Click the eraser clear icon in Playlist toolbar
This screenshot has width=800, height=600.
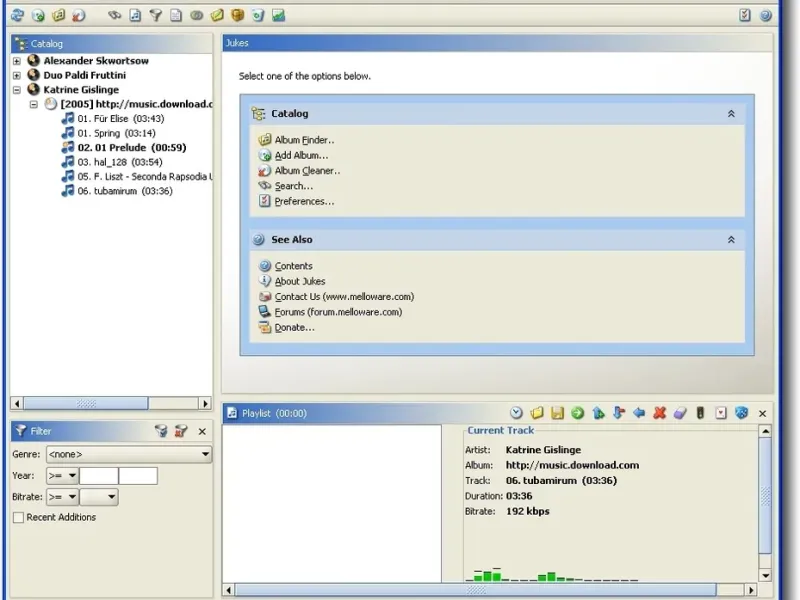680,413
